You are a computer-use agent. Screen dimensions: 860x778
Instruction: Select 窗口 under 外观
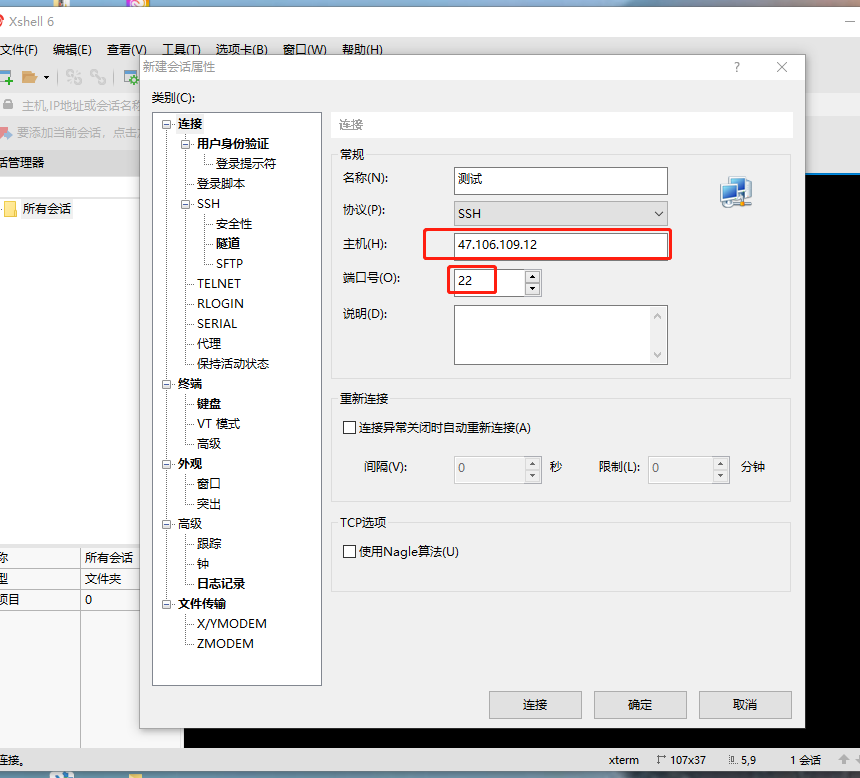tap(209, 484)
